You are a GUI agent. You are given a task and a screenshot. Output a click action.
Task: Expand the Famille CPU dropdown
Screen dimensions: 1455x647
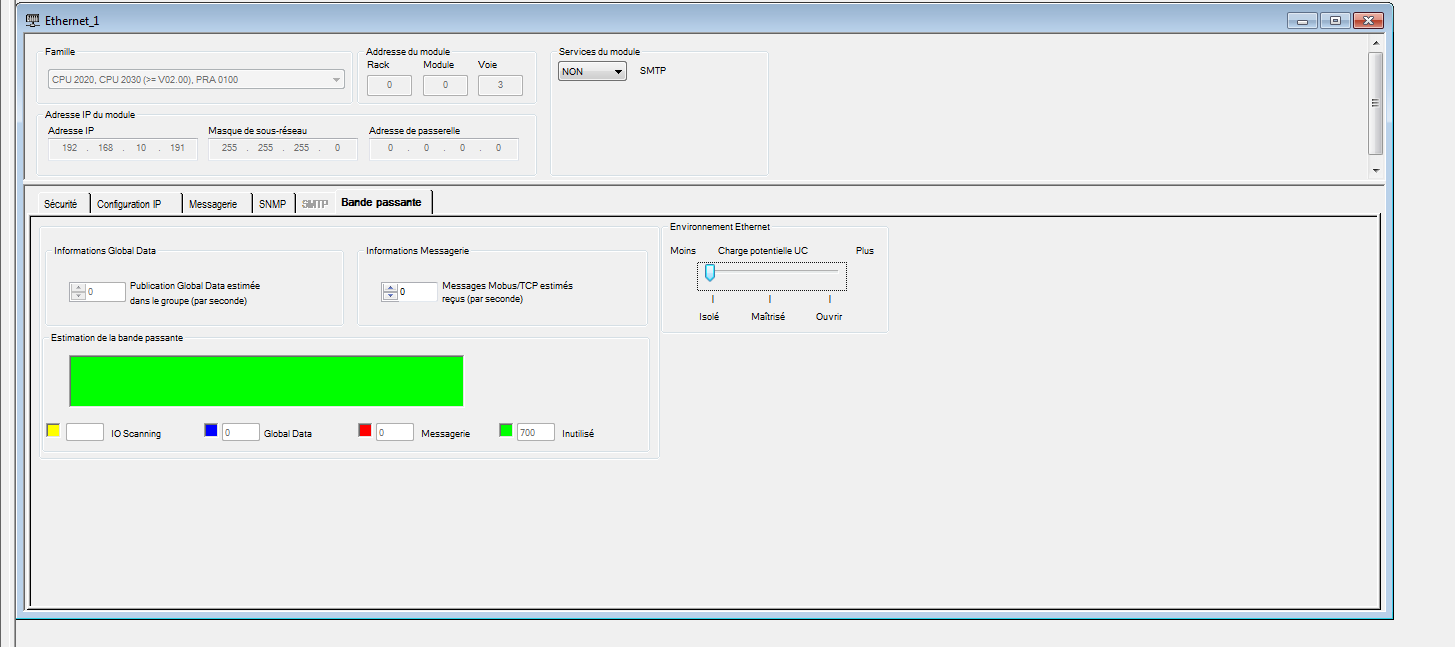[x=336, y=80]
